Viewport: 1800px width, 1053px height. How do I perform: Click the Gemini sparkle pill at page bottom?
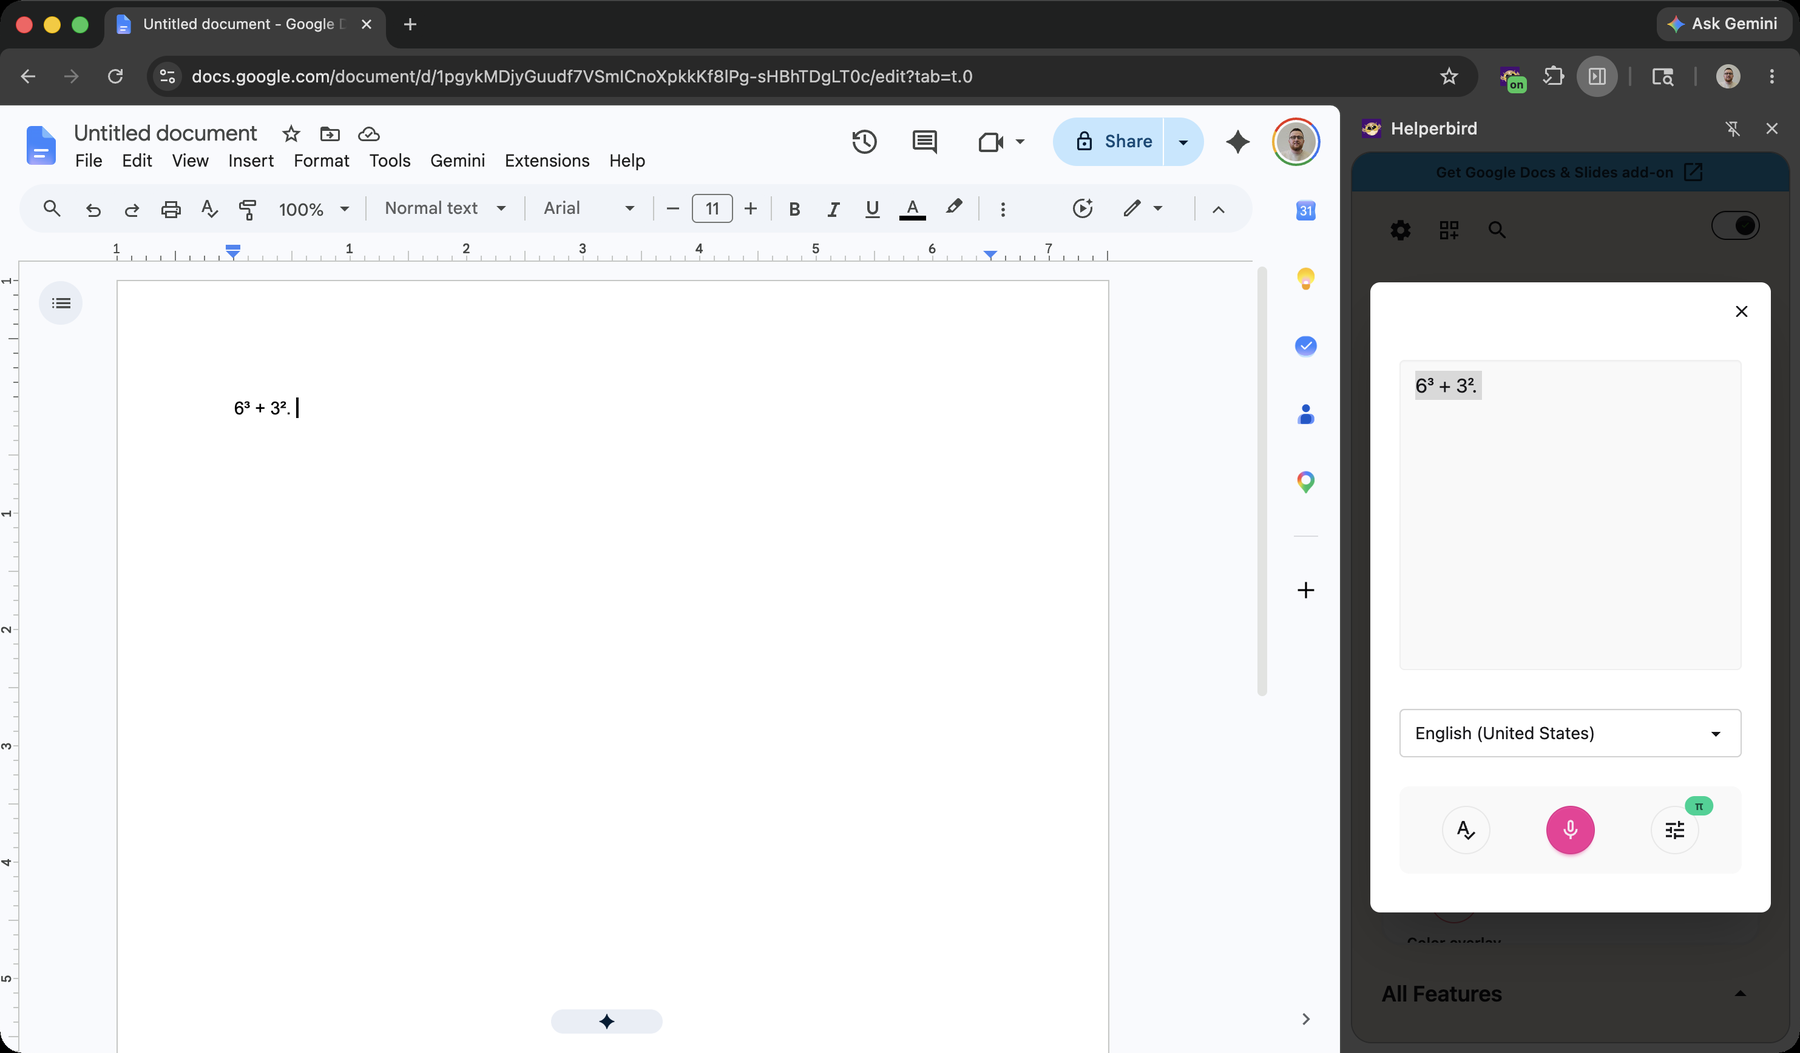pyautogui.click(x=606, y=1021)
